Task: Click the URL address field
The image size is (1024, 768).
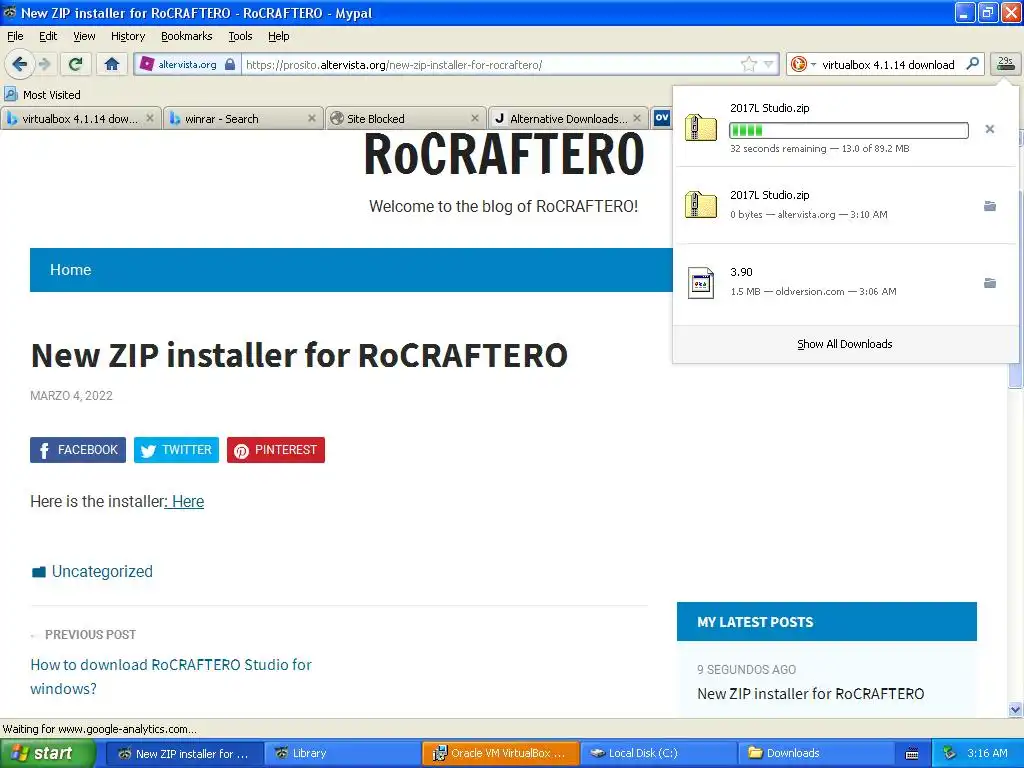Action: point(490,65)
